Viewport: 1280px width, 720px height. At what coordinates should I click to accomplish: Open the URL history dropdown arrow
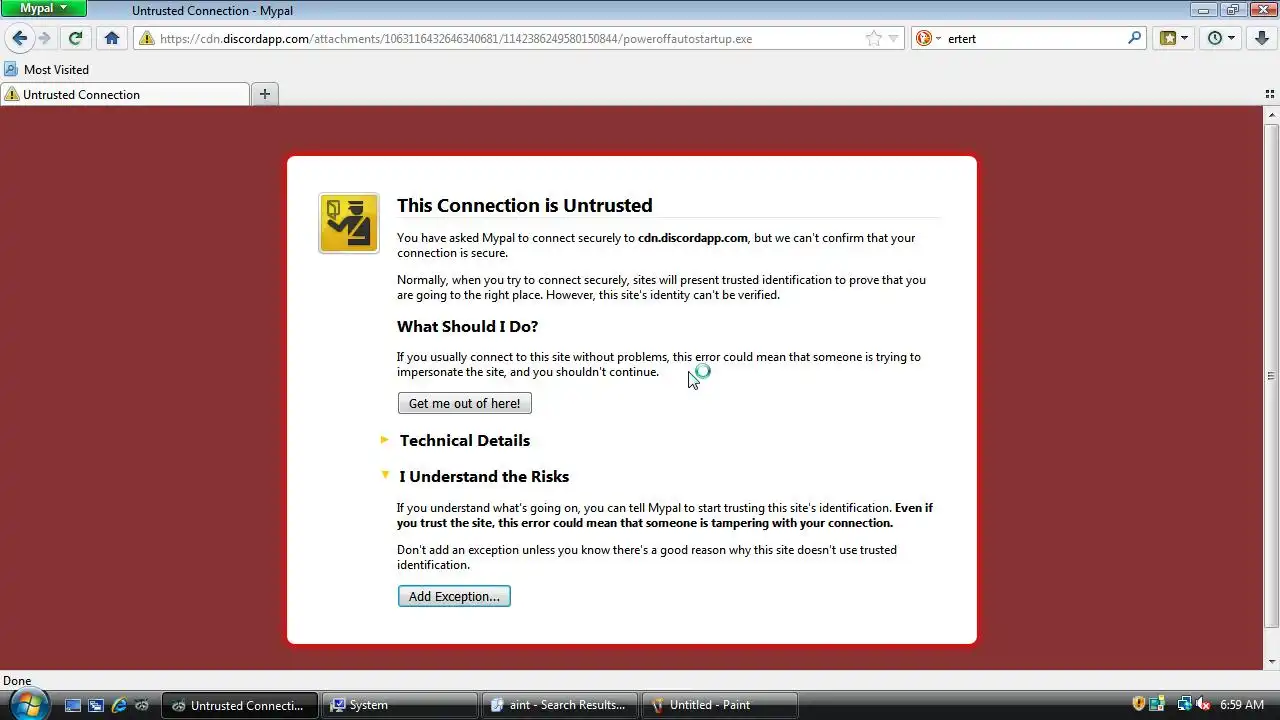(x=894, y=39)
